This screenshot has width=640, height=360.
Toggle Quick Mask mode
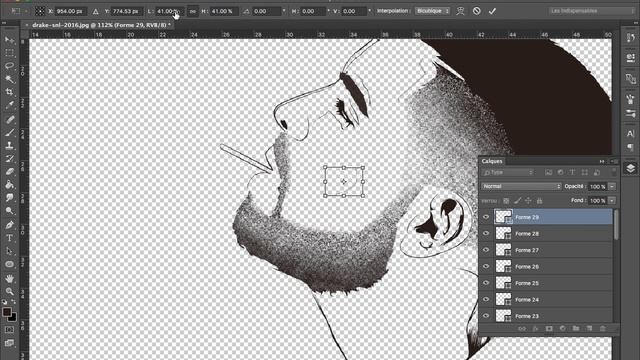coord(9,329)
